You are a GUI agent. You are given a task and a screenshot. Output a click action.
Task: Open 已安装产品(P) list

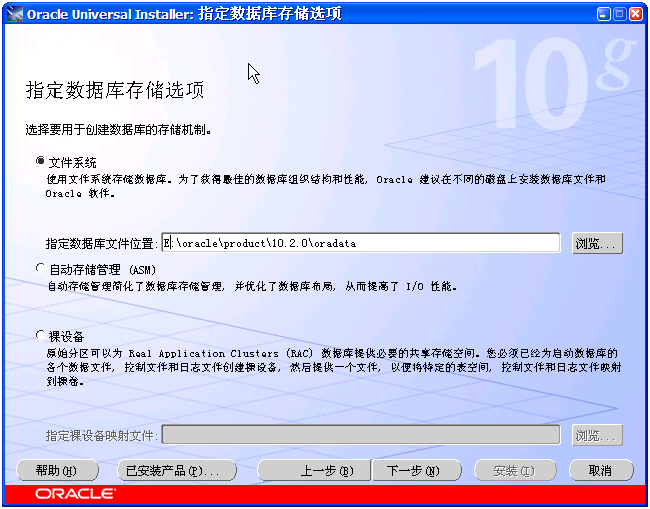point(177,470)
